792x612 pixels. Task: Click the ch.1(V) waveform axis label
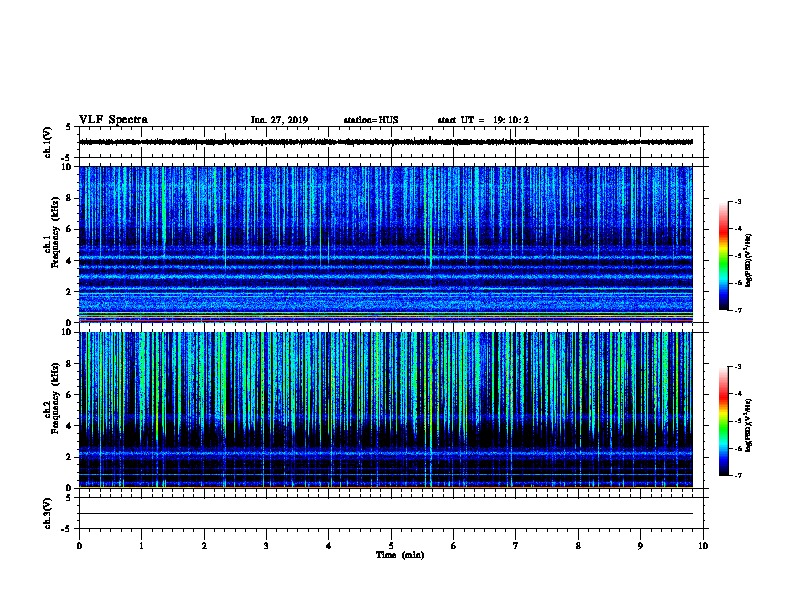[x=47, y=142]
